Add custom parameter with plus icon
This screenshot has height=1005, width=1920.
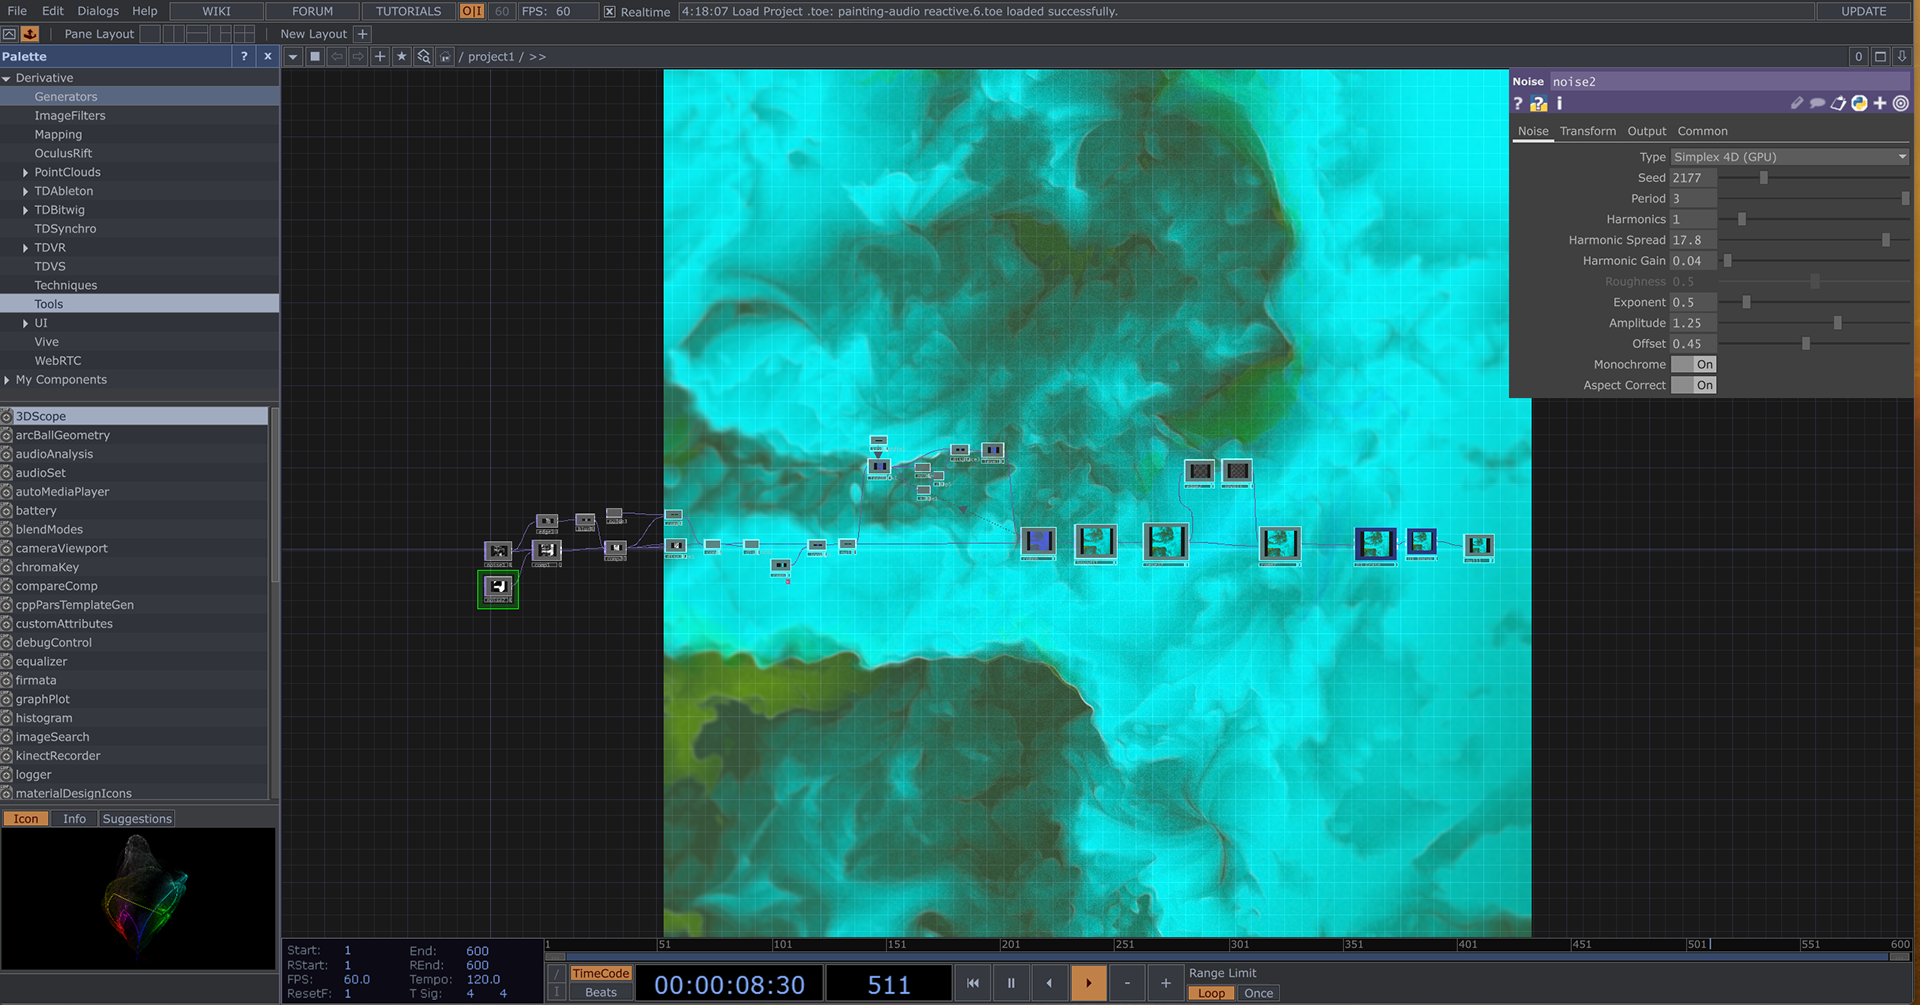[1880, 103]
